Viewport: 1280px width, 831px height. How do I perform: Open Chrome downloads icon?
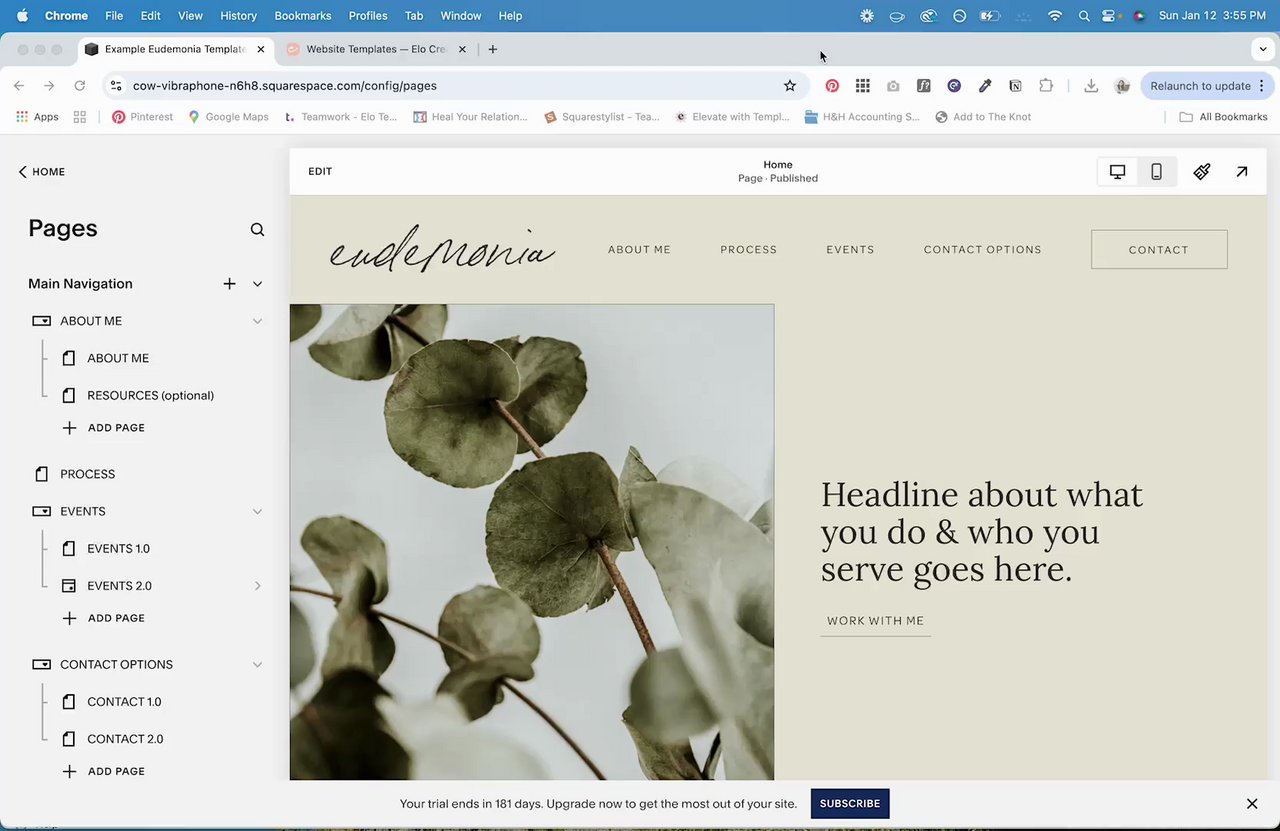click(1091, 86)
